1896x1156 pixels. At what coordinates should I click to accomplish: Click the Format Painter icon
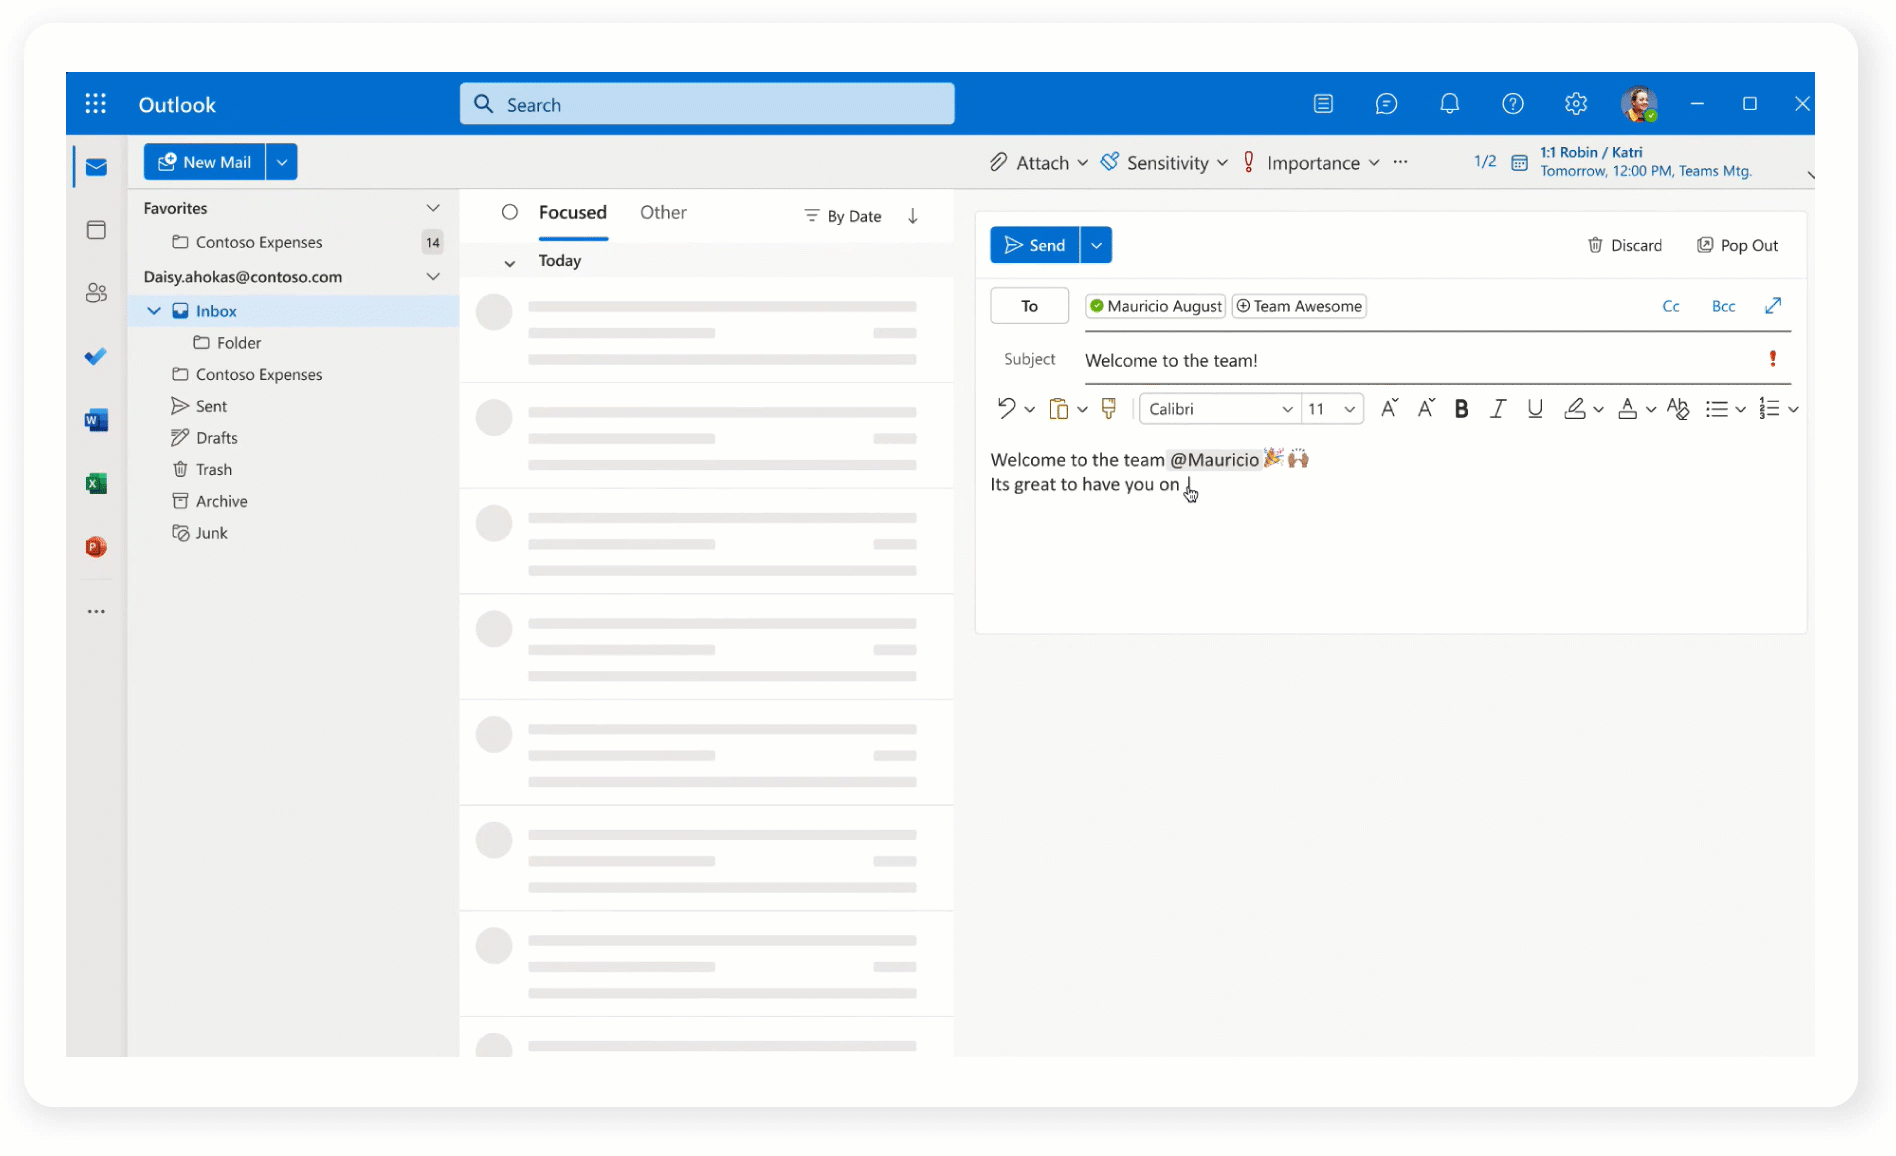pyautogui.click(x=1108, y=409)
